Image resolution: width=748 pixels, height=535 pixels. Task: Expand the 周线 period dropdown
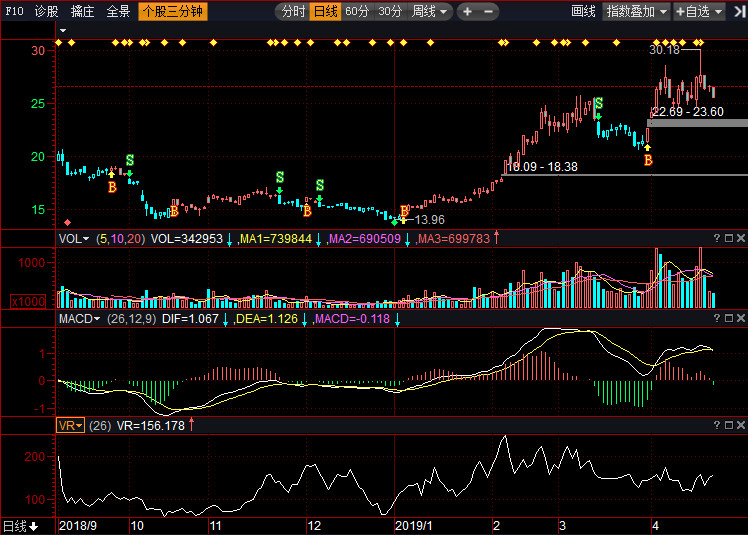pos(430,11)
